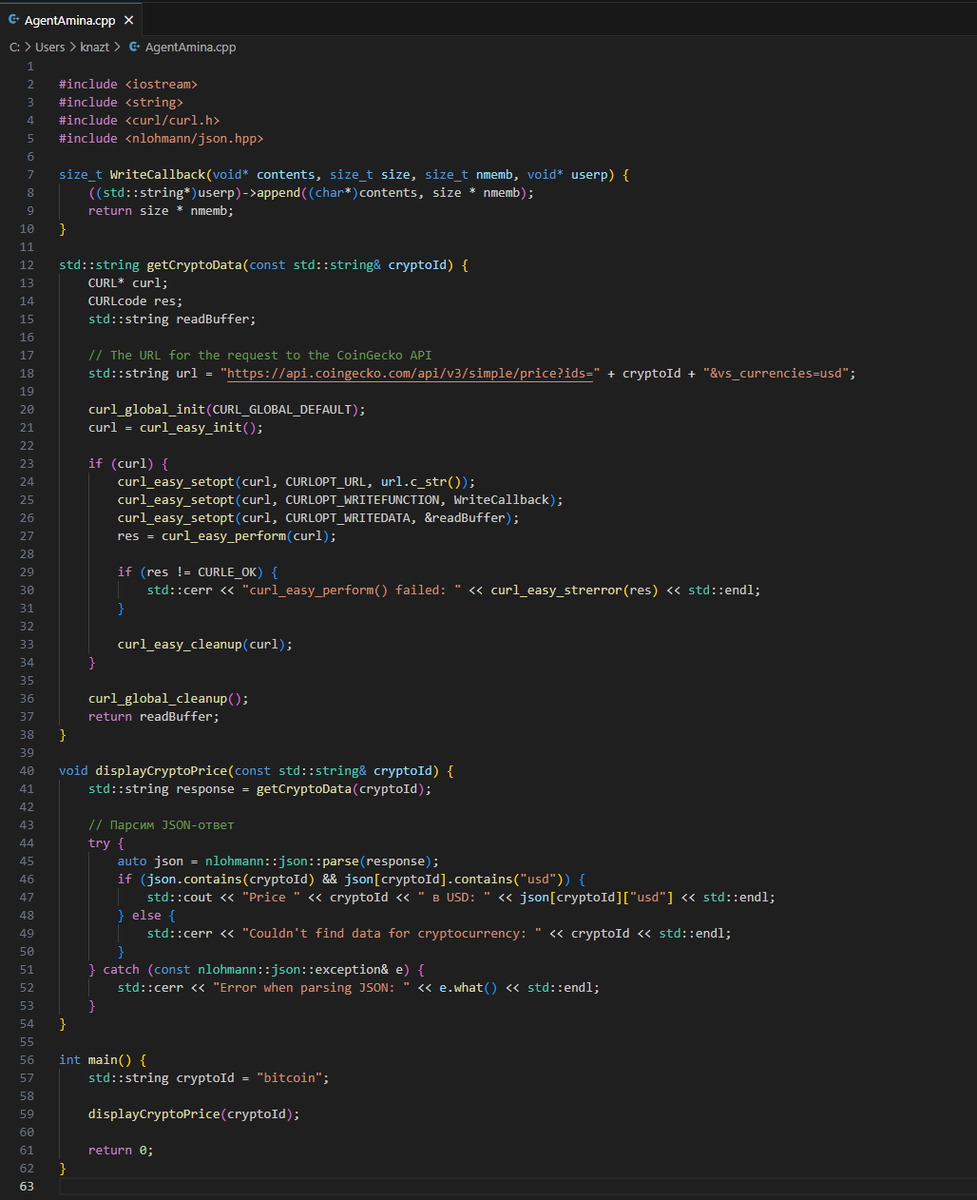Click the 'int main() {' line
The image size is (977, 1200).
102,1060
